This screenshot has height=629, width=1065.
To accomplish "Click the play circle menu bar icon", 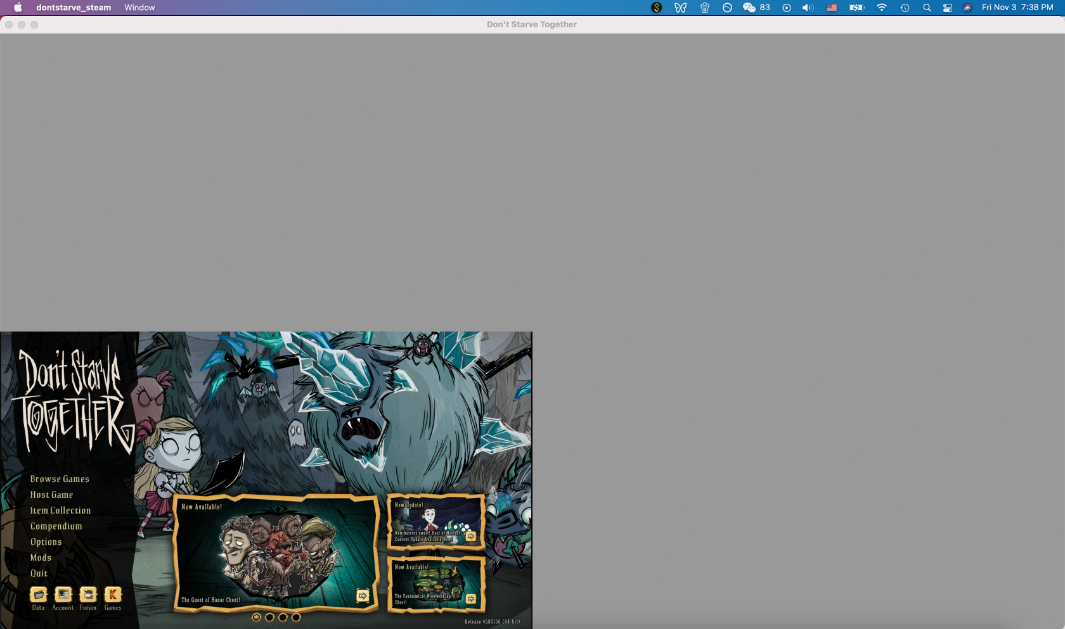I will click(x=787, y=7).
